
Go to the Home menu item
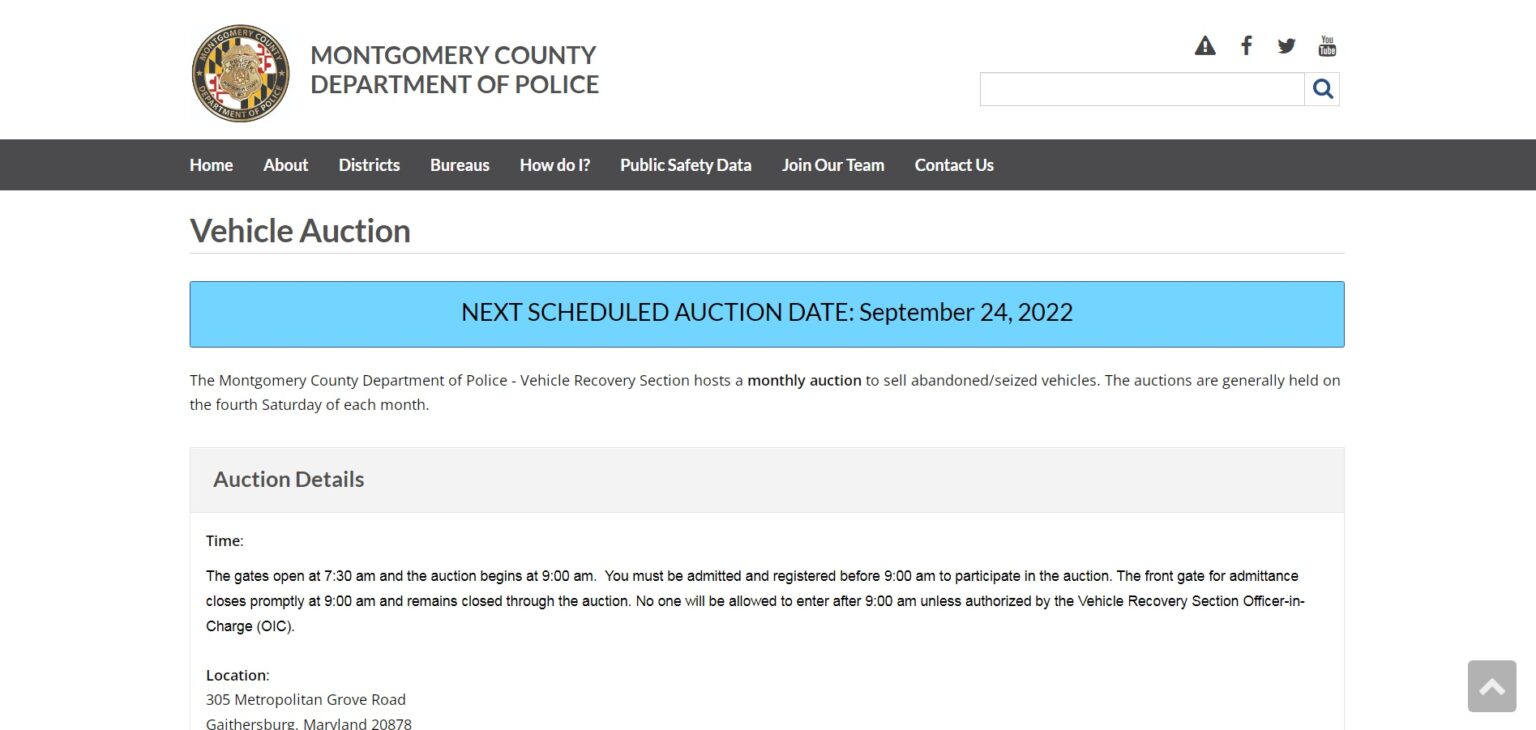pos(211,165)
